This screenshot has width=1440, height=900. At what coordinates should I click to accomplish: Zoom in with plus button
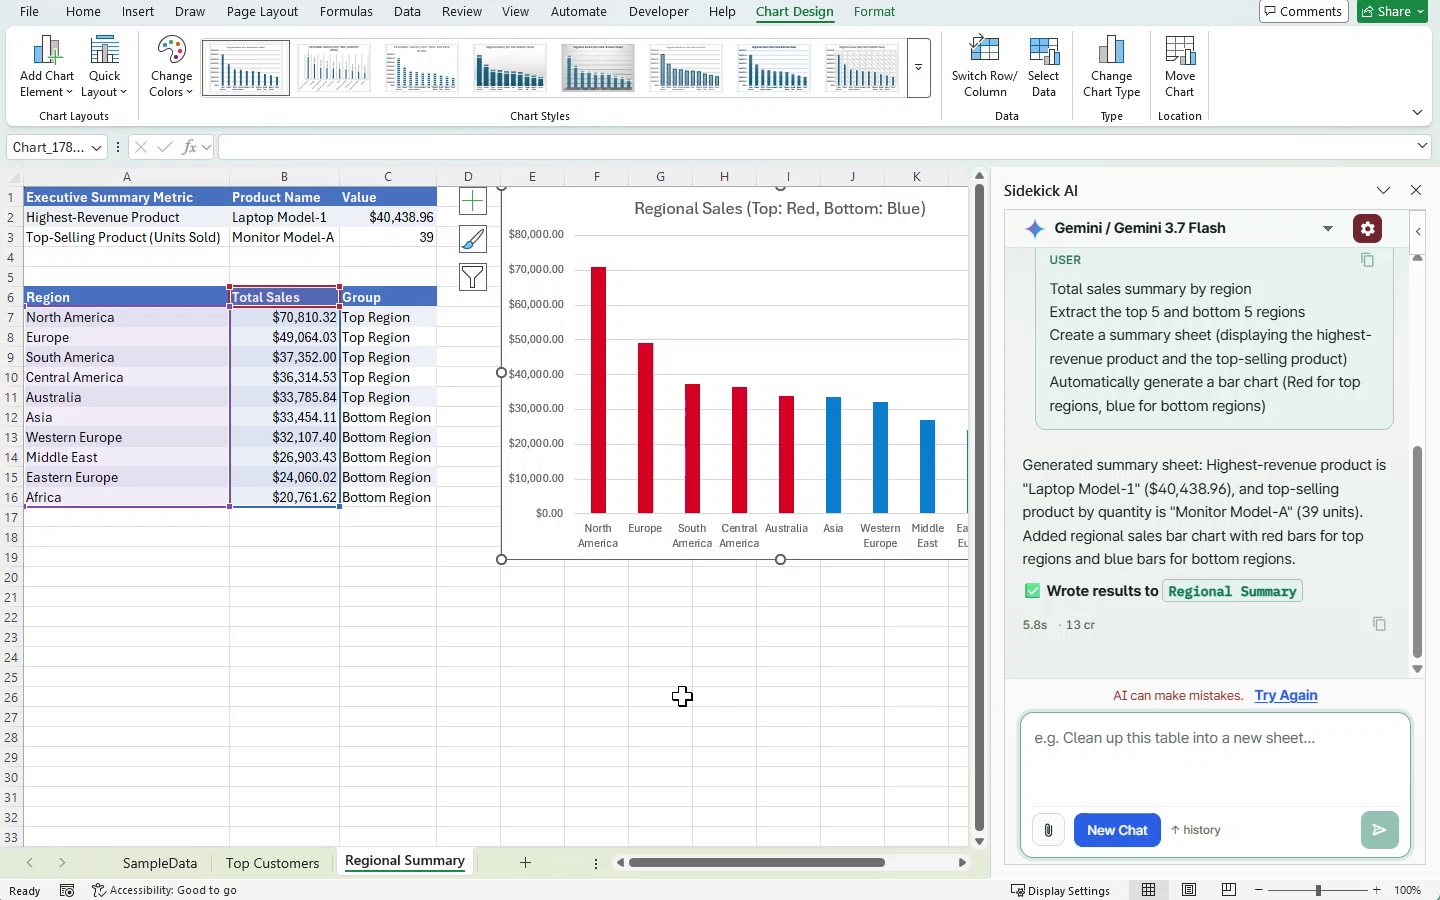(x=1377, y=890)
